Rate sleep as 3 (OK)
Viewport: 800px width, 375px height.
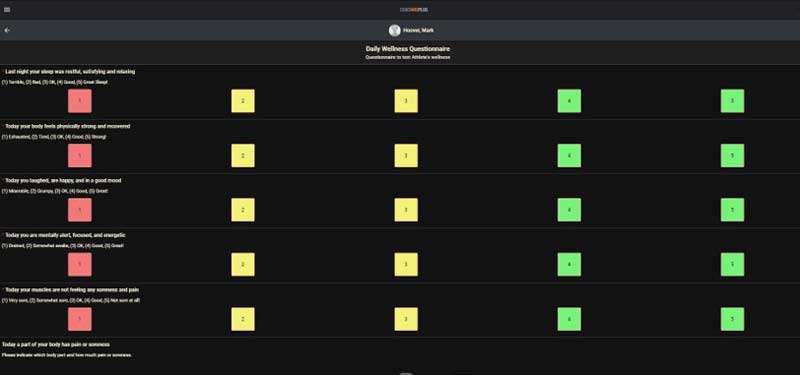tap(406, 101)
